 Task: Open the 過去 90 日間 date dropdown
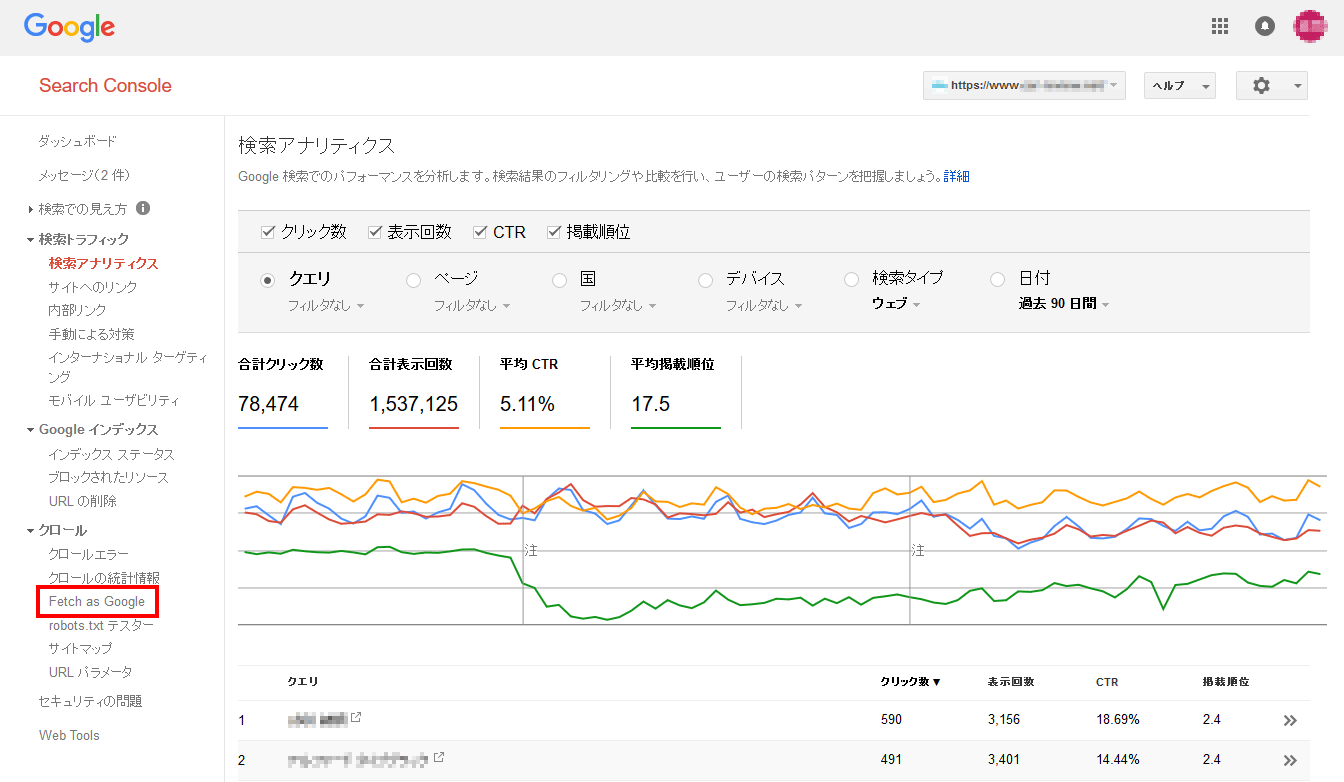(1064, 304)
